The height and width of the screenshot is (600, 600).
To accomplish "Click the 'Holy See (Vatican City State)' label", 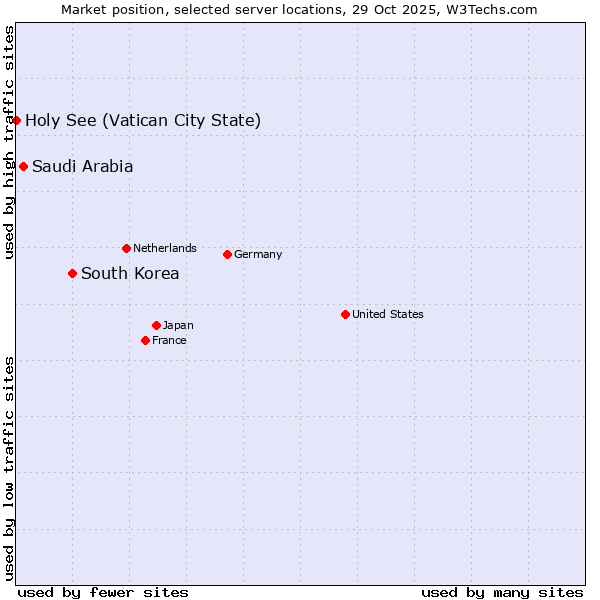I will 143,121.
